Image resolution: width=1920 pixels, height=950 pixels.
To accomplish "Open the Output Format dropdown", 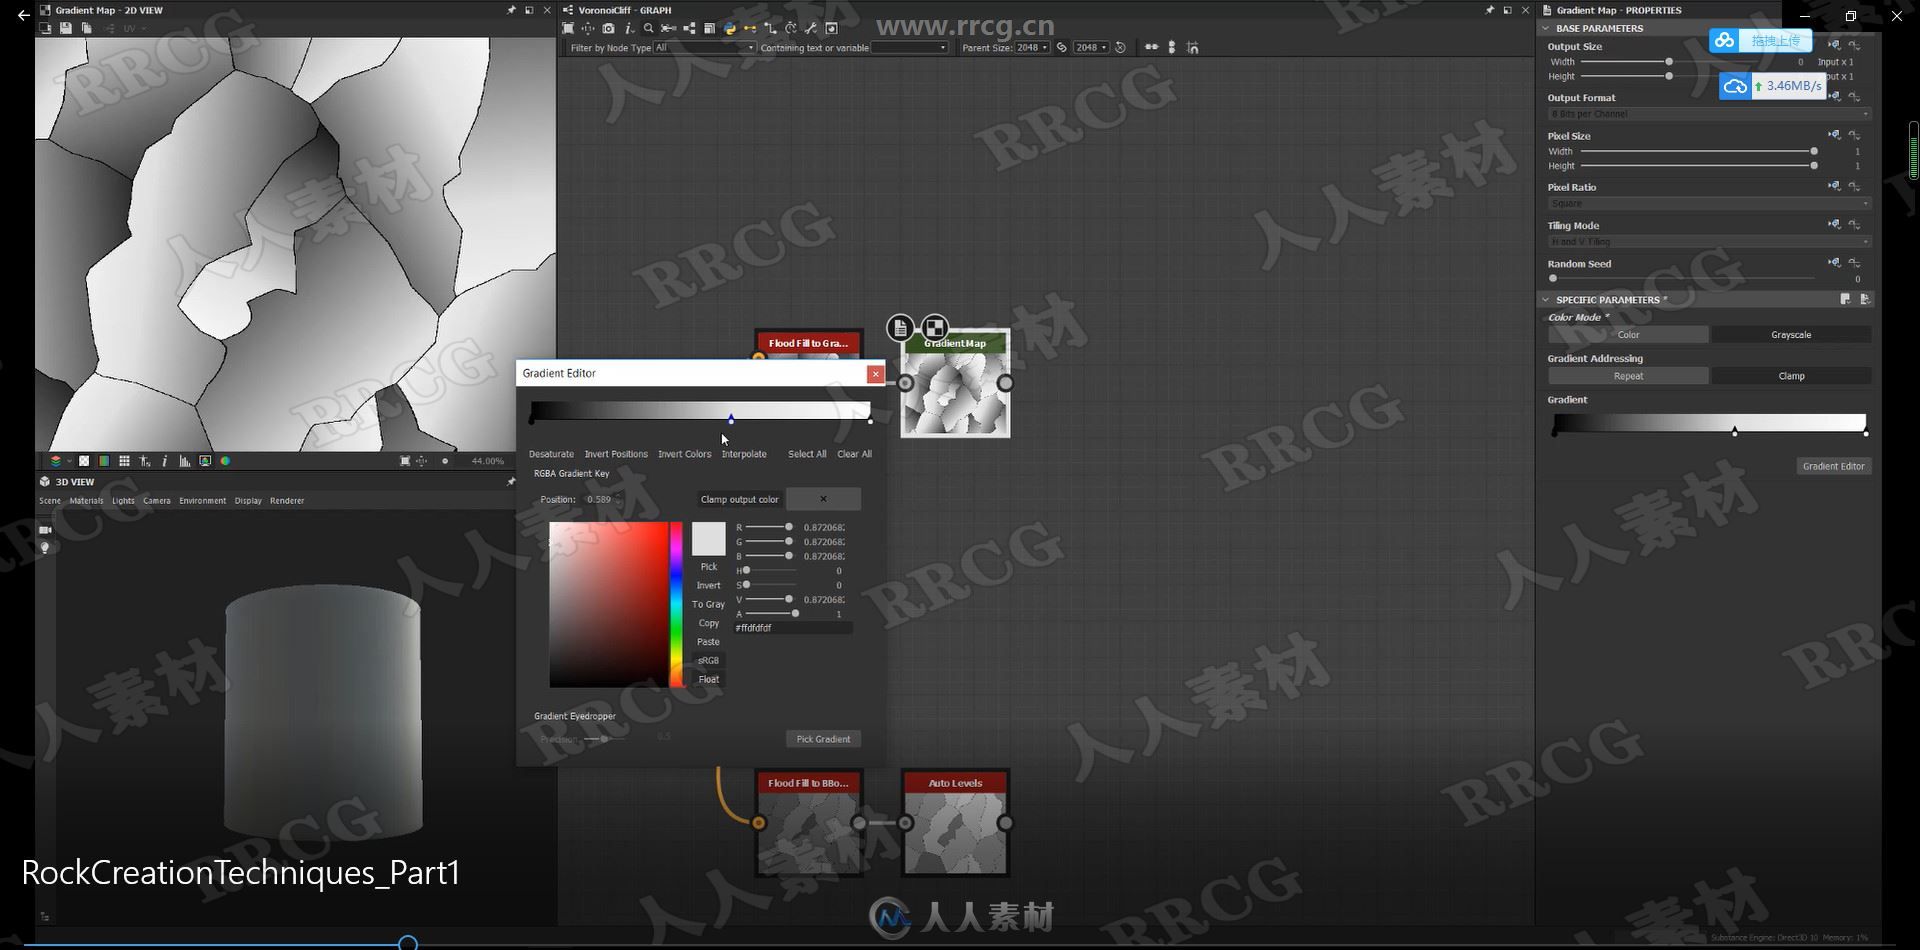I will [1709, 115].
